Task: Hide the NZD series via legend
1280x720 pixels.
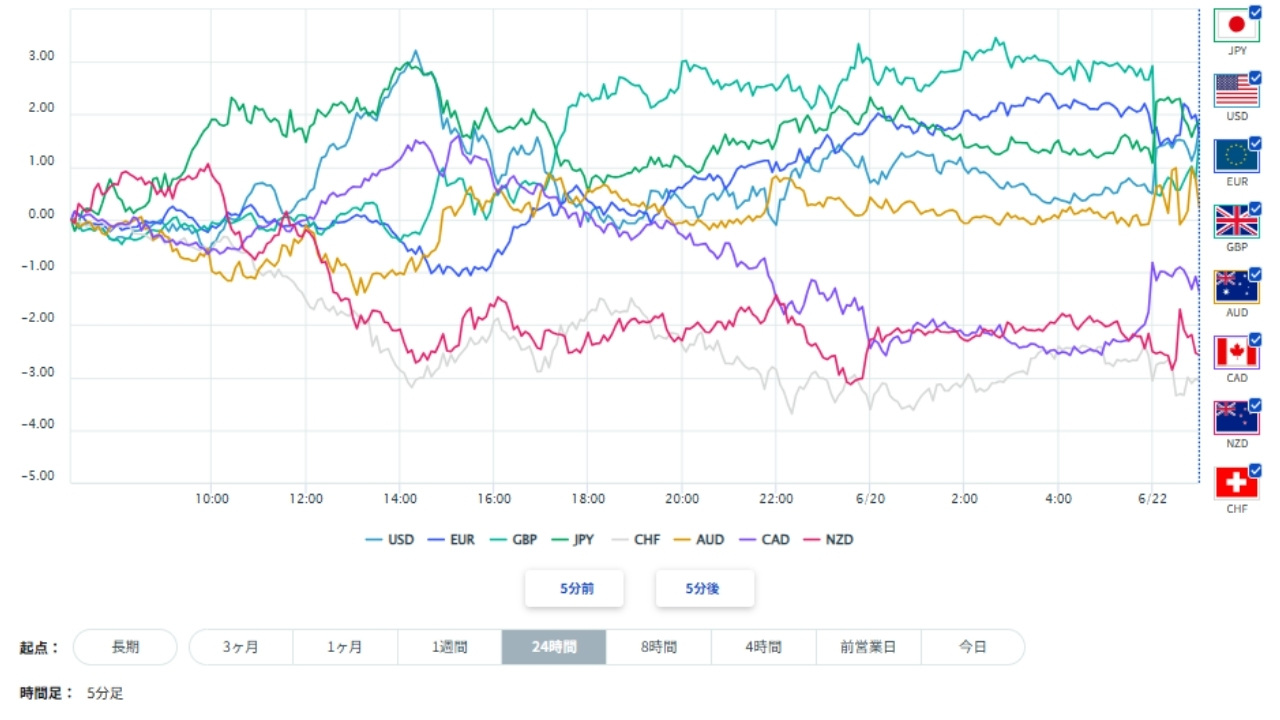Action: [829, 540]
